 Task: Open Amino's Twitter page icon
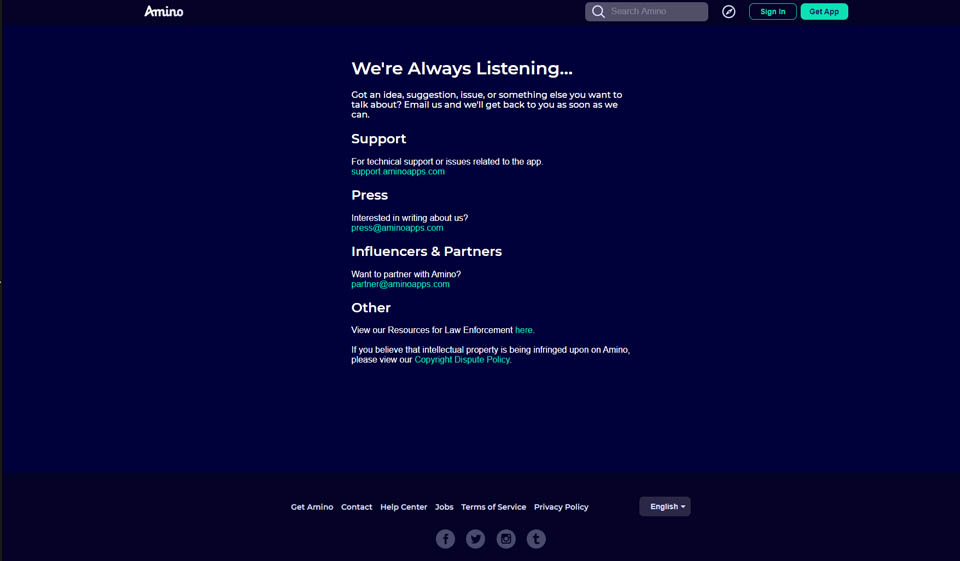click(x=476, y=539)
